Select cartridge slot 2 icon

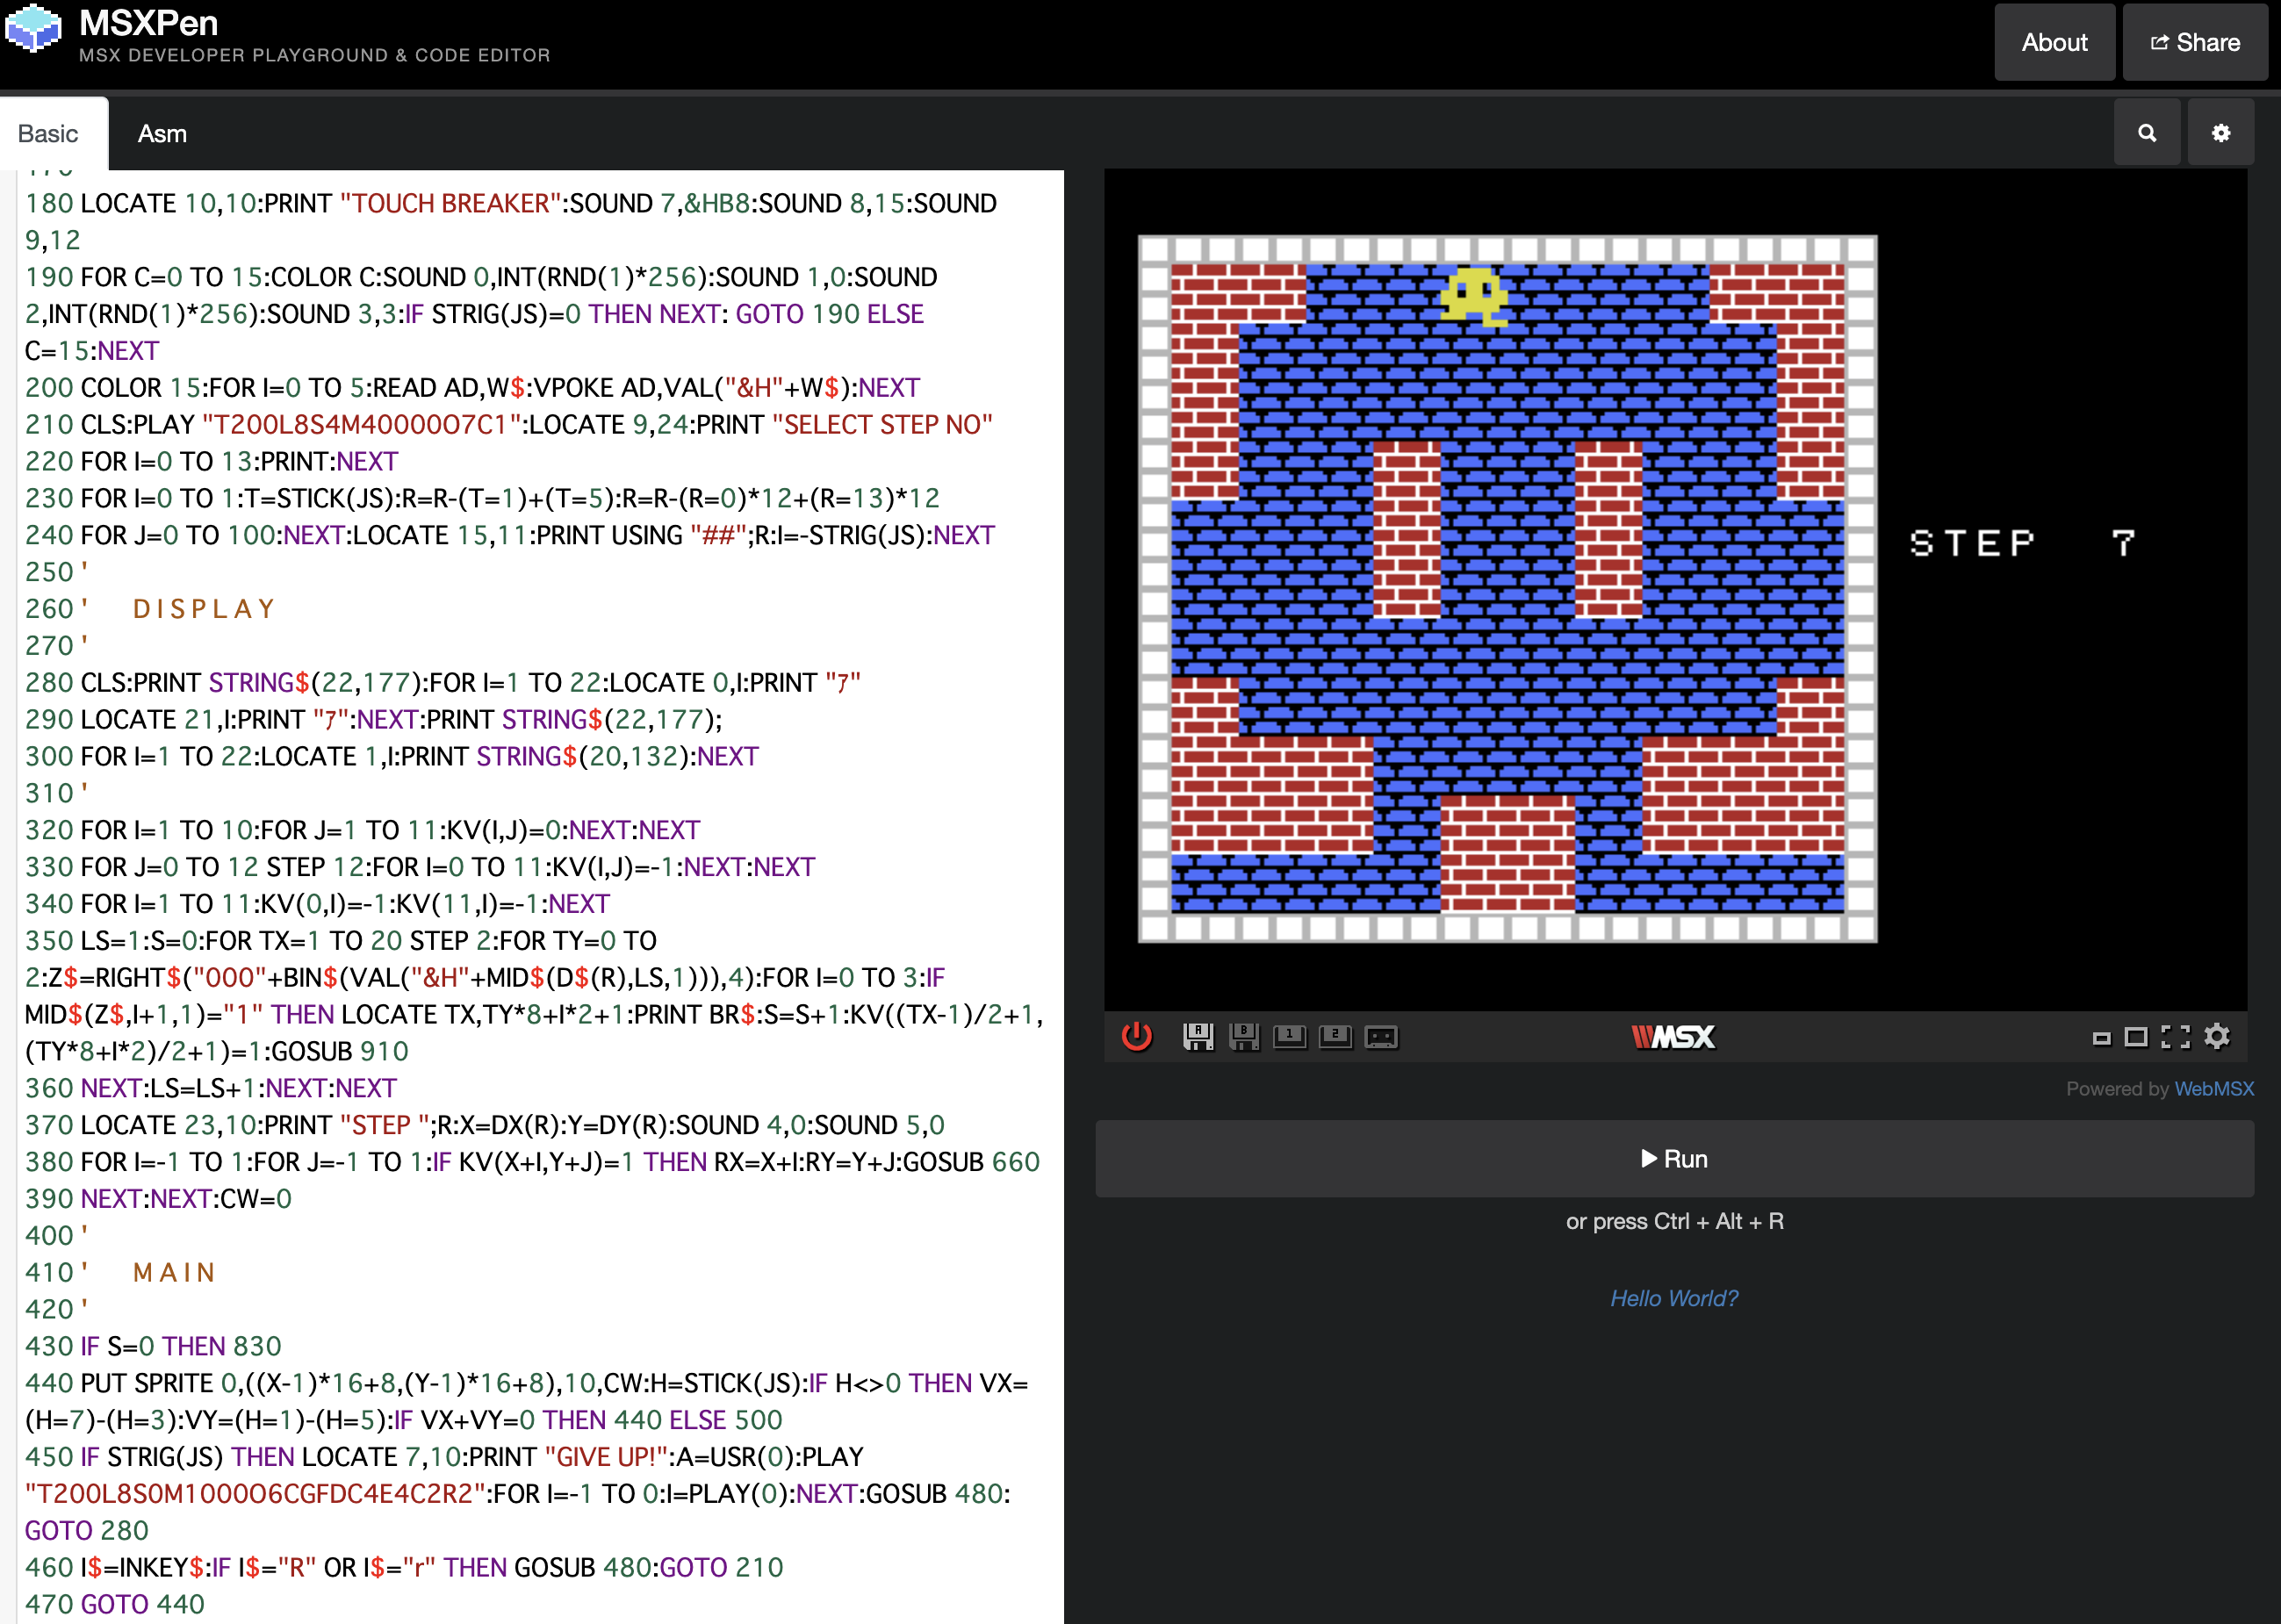[x=1336, y=1036]
